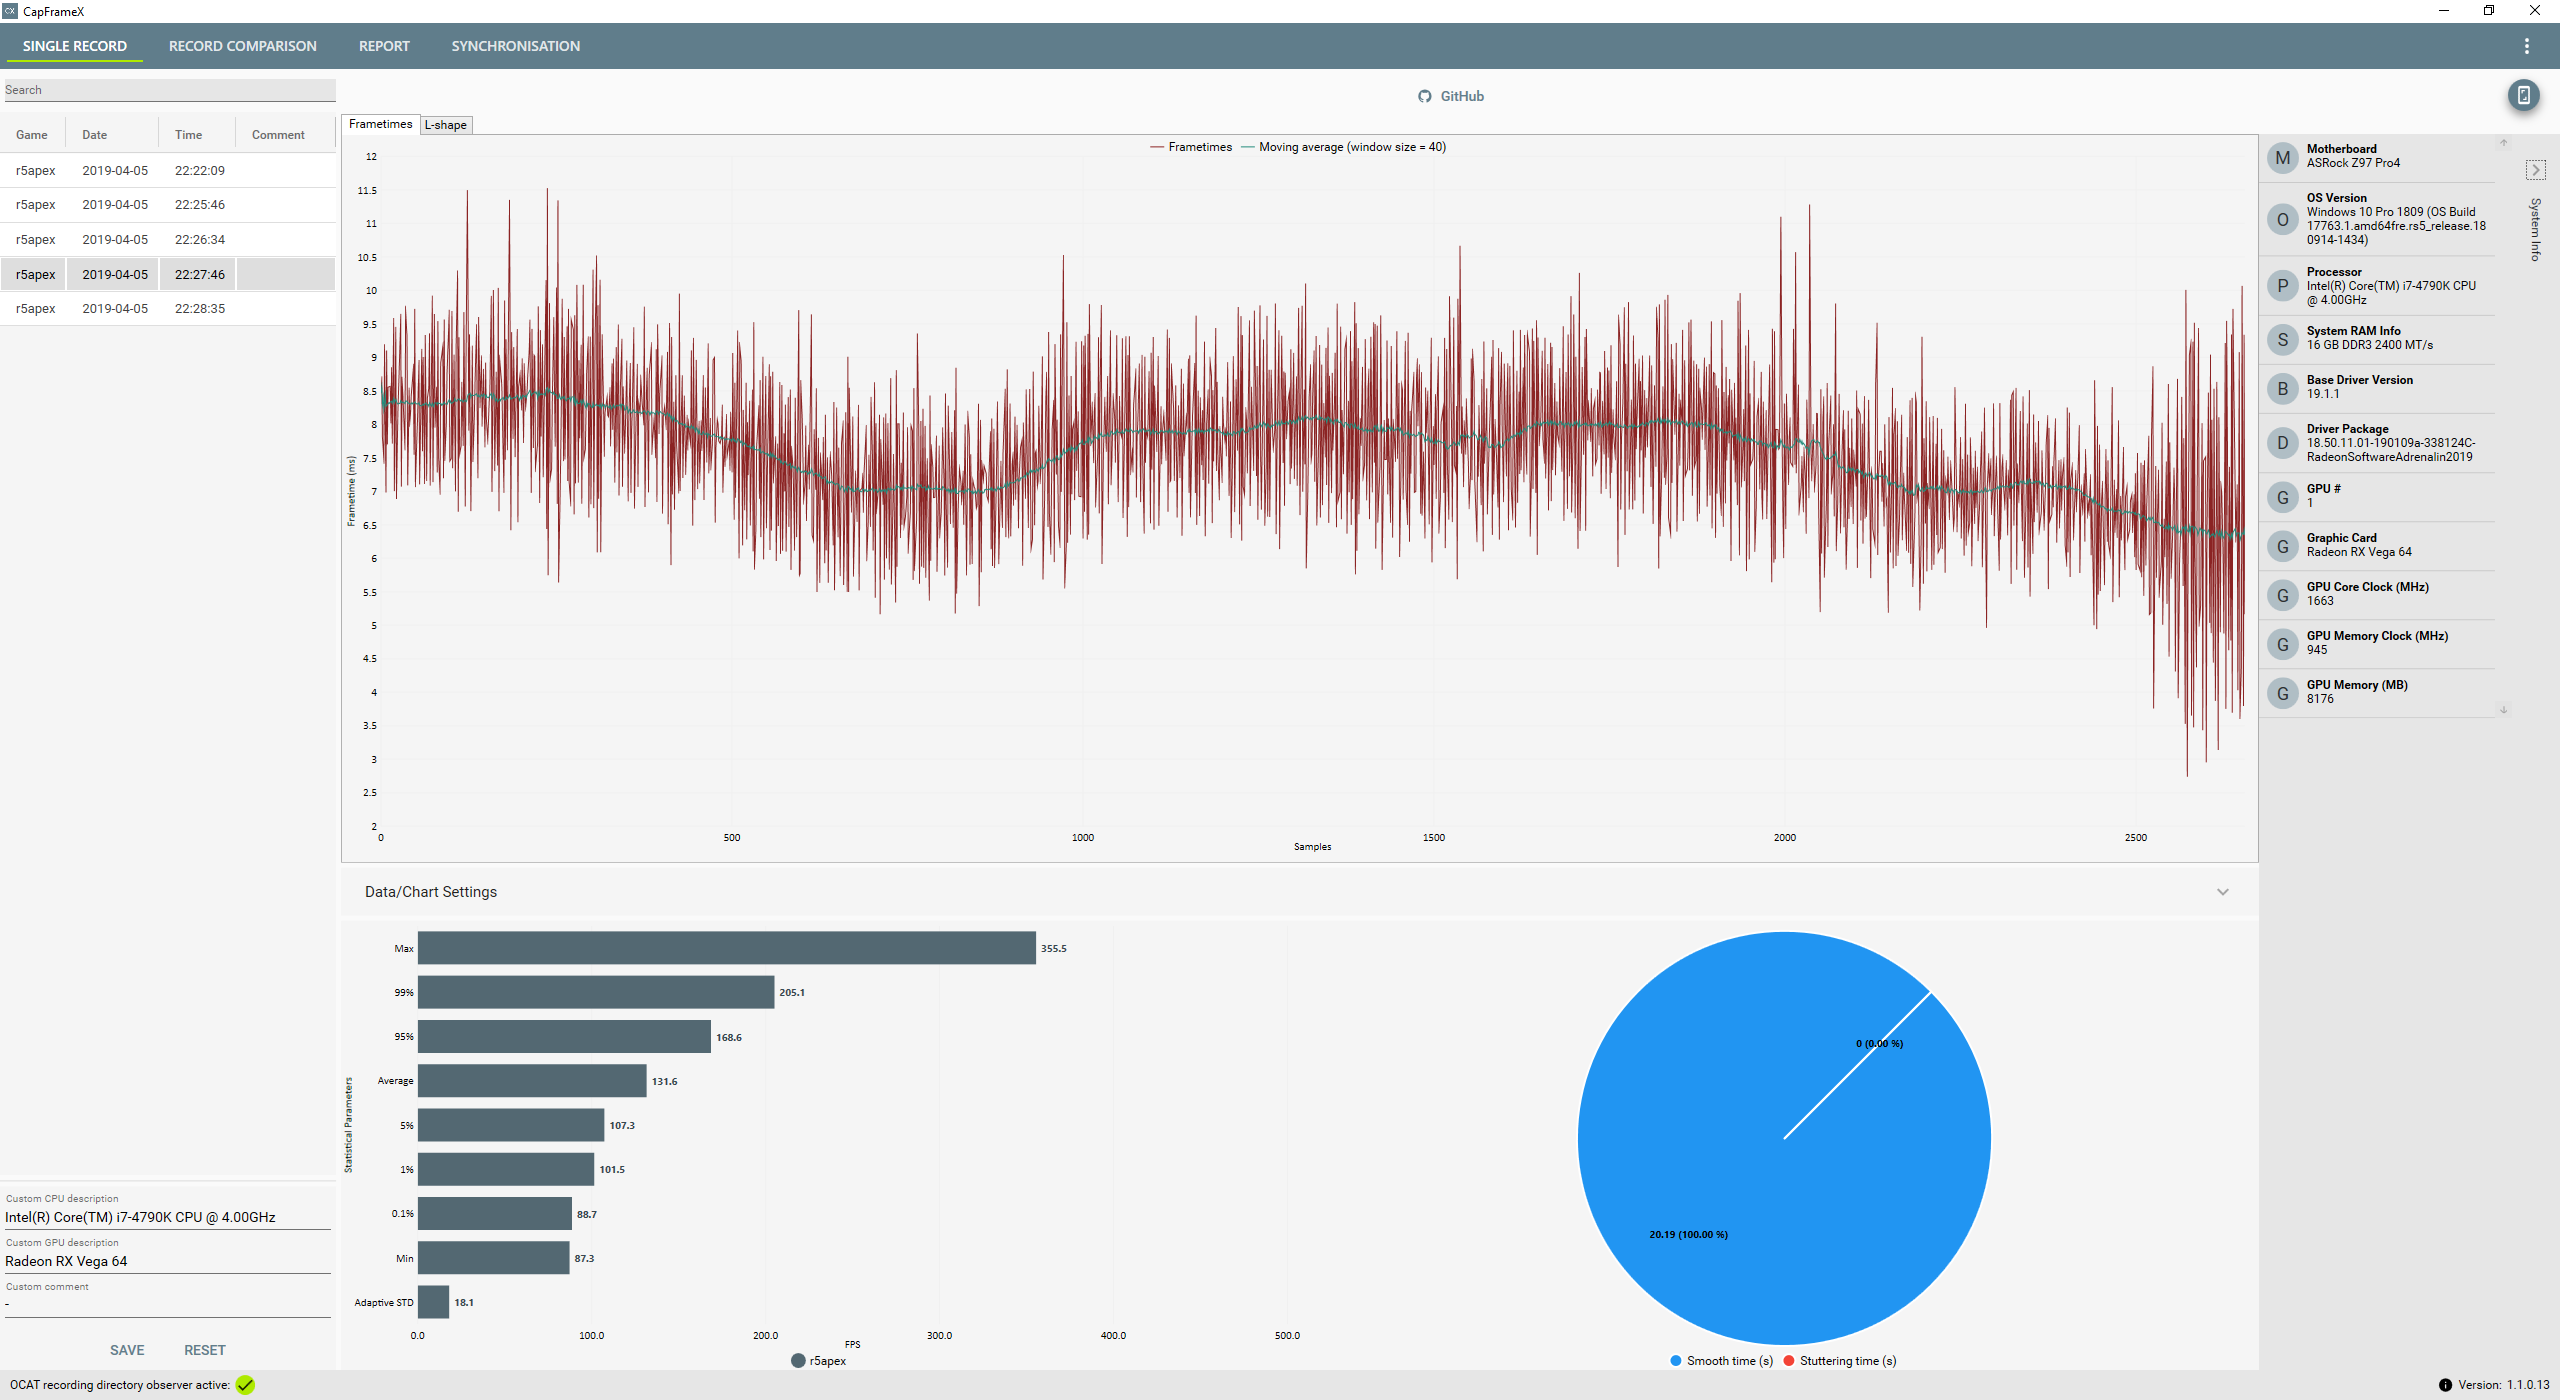Open the Report tab
The width and height of the screenshot is (2560, 1400).
click(384, 46)
